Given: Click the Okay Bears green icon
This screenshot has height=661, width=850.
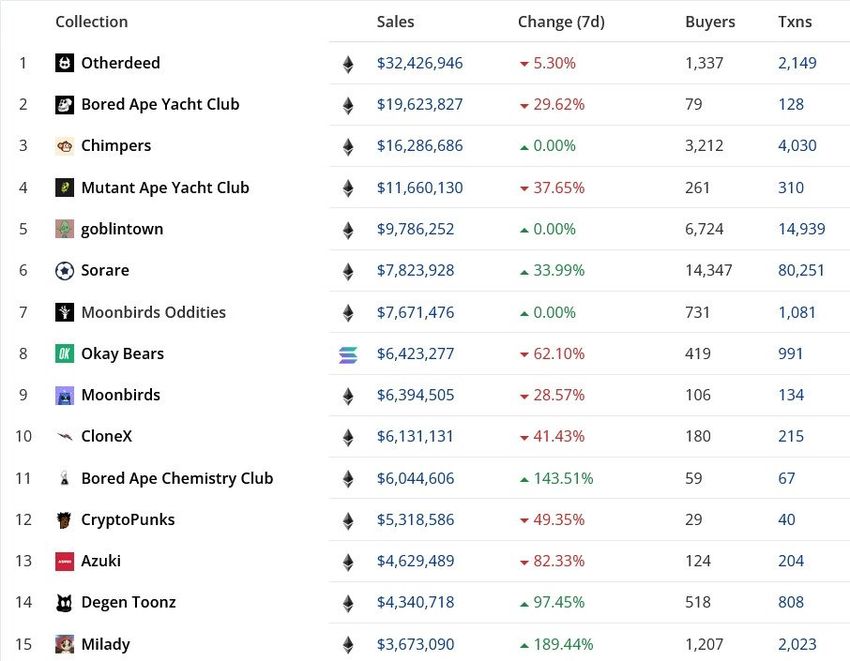Looking at the screenshot, I should pos(64,354).
